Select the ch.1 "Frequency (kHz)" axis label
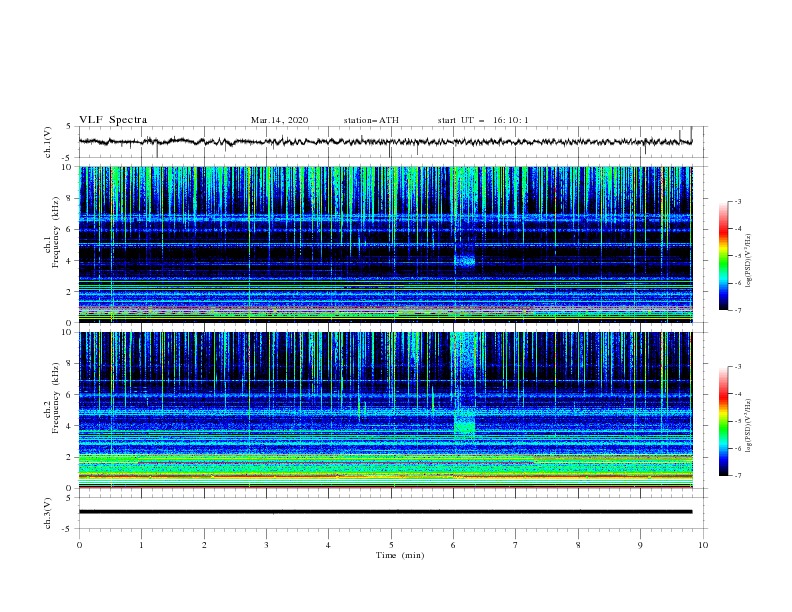Screen dimensions: 792x612 pyautogui.click(x=56, y=231)
